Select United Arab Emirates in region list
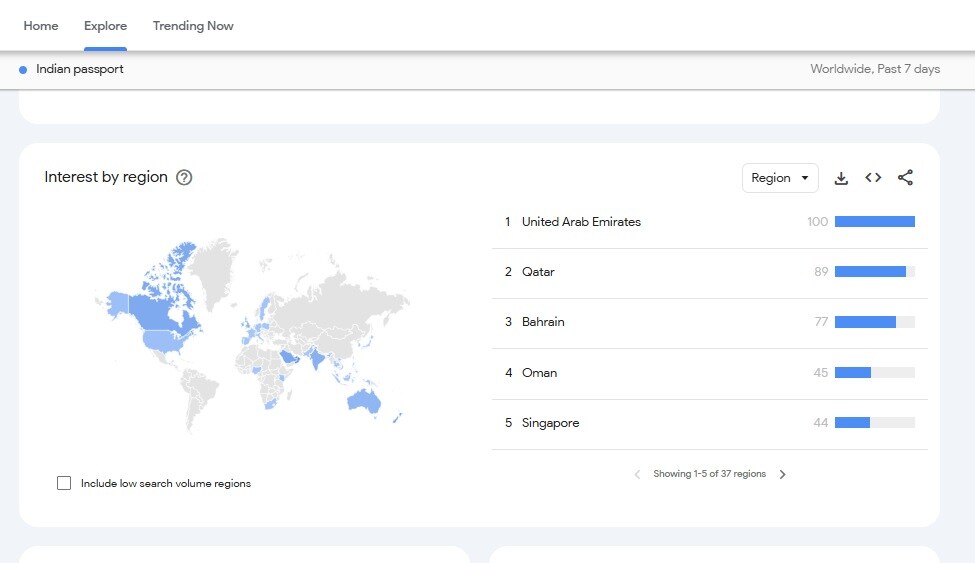 tap(581, 222)
